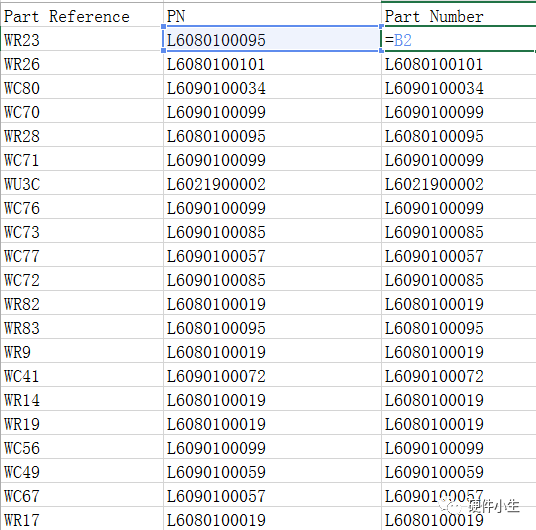Click Part Number column value in WU3C row
The height and width of the screenshot is (530, 536).
click(x=458, y=183)
